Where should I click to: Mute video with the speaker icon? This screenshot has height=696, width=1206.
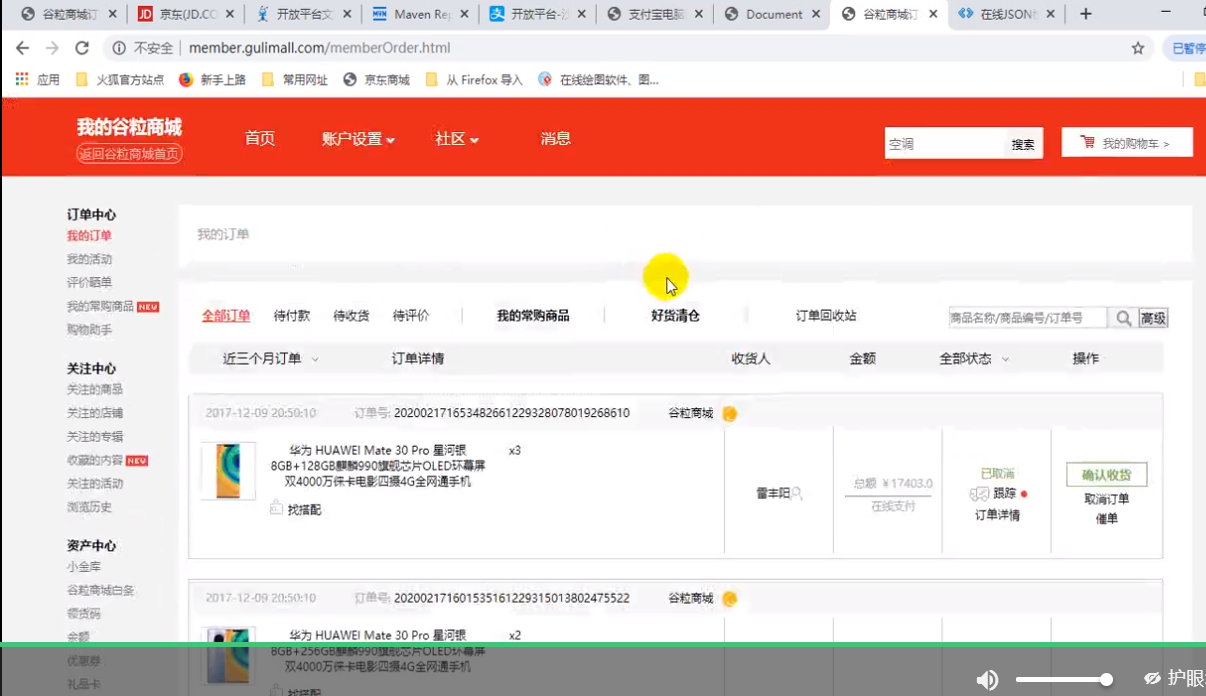[x=987, y=680]
